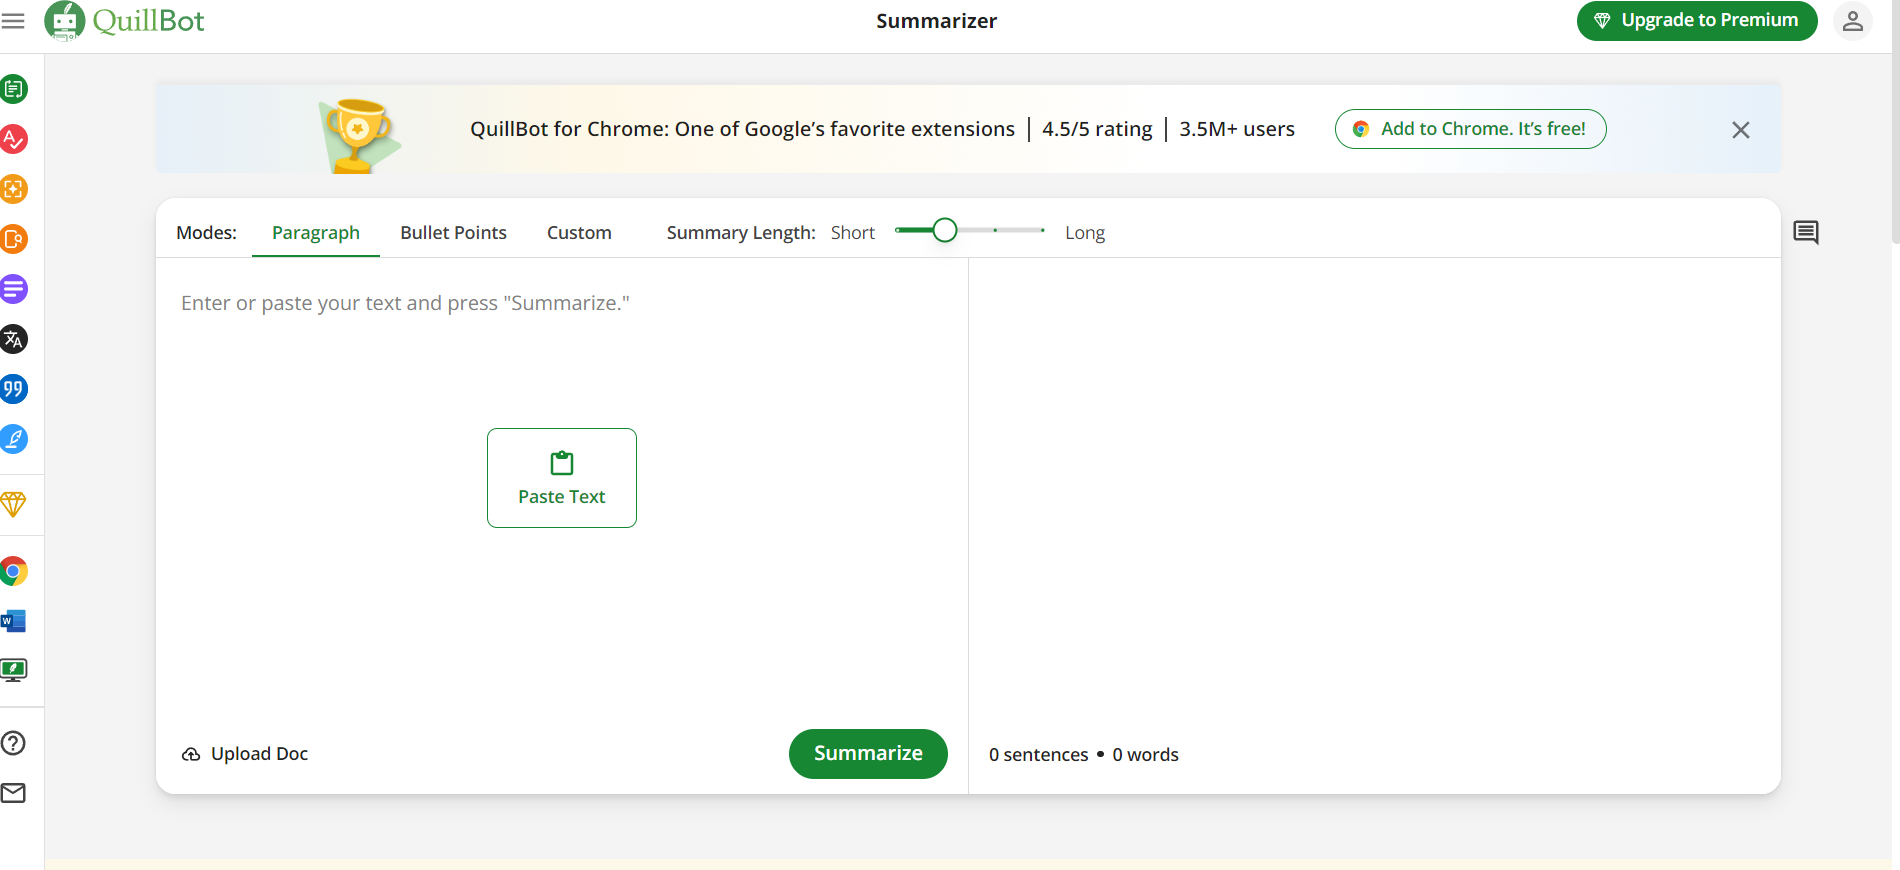The image size is (1900, 870).
Task: Click the "Modes:" label
Action: coord(206,233)
